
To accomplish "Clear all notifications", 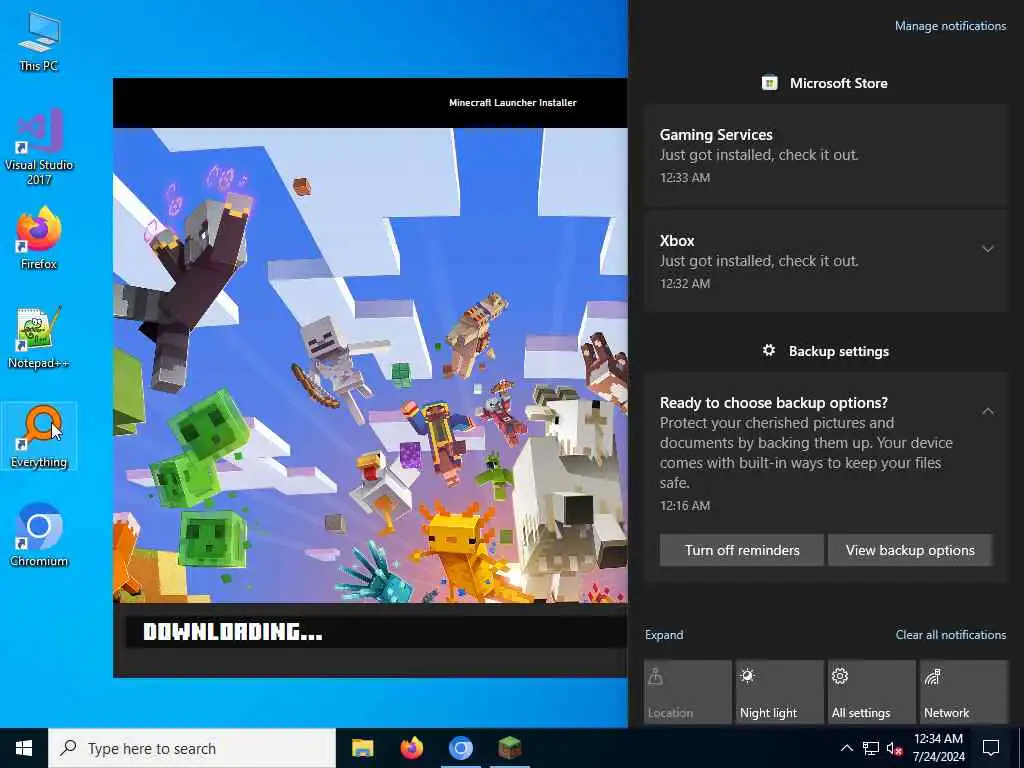I will 950,635.
